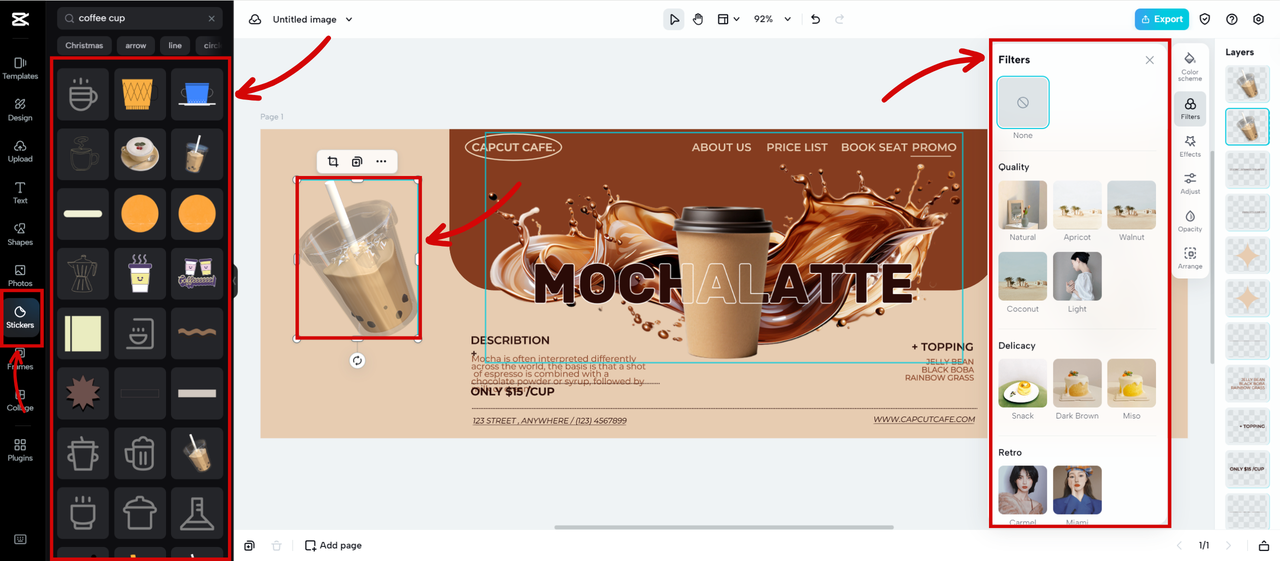Open the Design panel
The width and height of the screenshot is (1280, 561).
(x=20, y=109)
